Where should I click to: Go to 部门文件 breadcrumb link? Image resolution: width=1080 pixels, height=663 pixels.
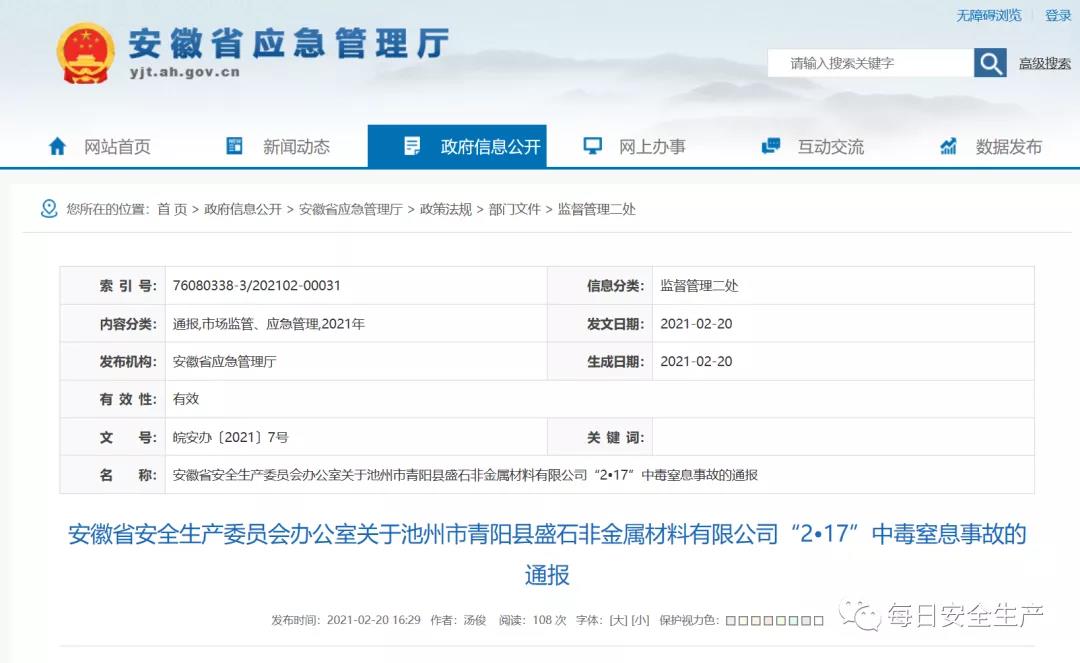514,209
